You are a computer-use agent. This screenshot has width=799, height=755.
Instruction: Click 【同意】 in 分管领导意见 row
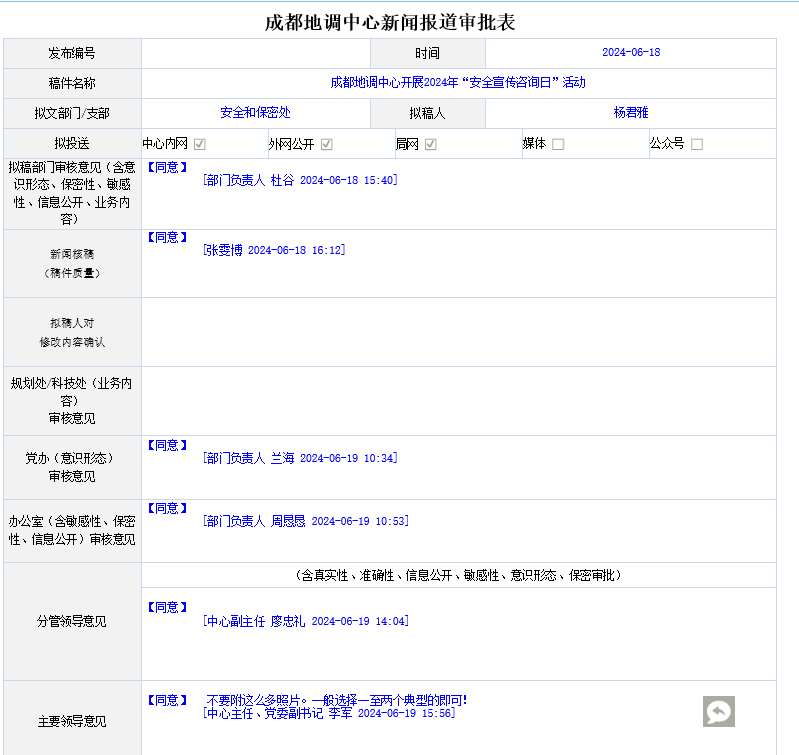click(167, 607)
